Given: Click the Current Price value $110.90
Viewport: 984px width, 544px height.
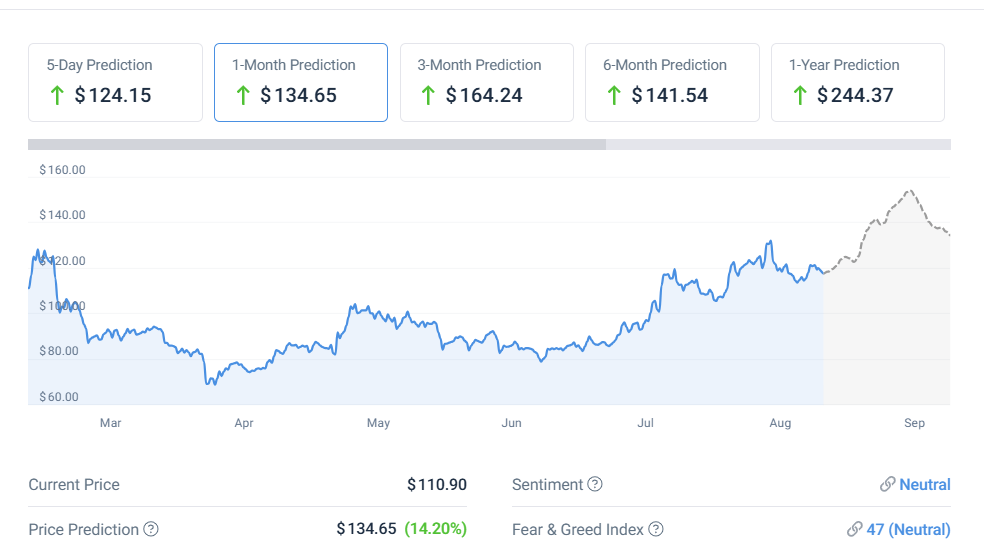Looking at the screenshot, I should [x=437, y=484].
